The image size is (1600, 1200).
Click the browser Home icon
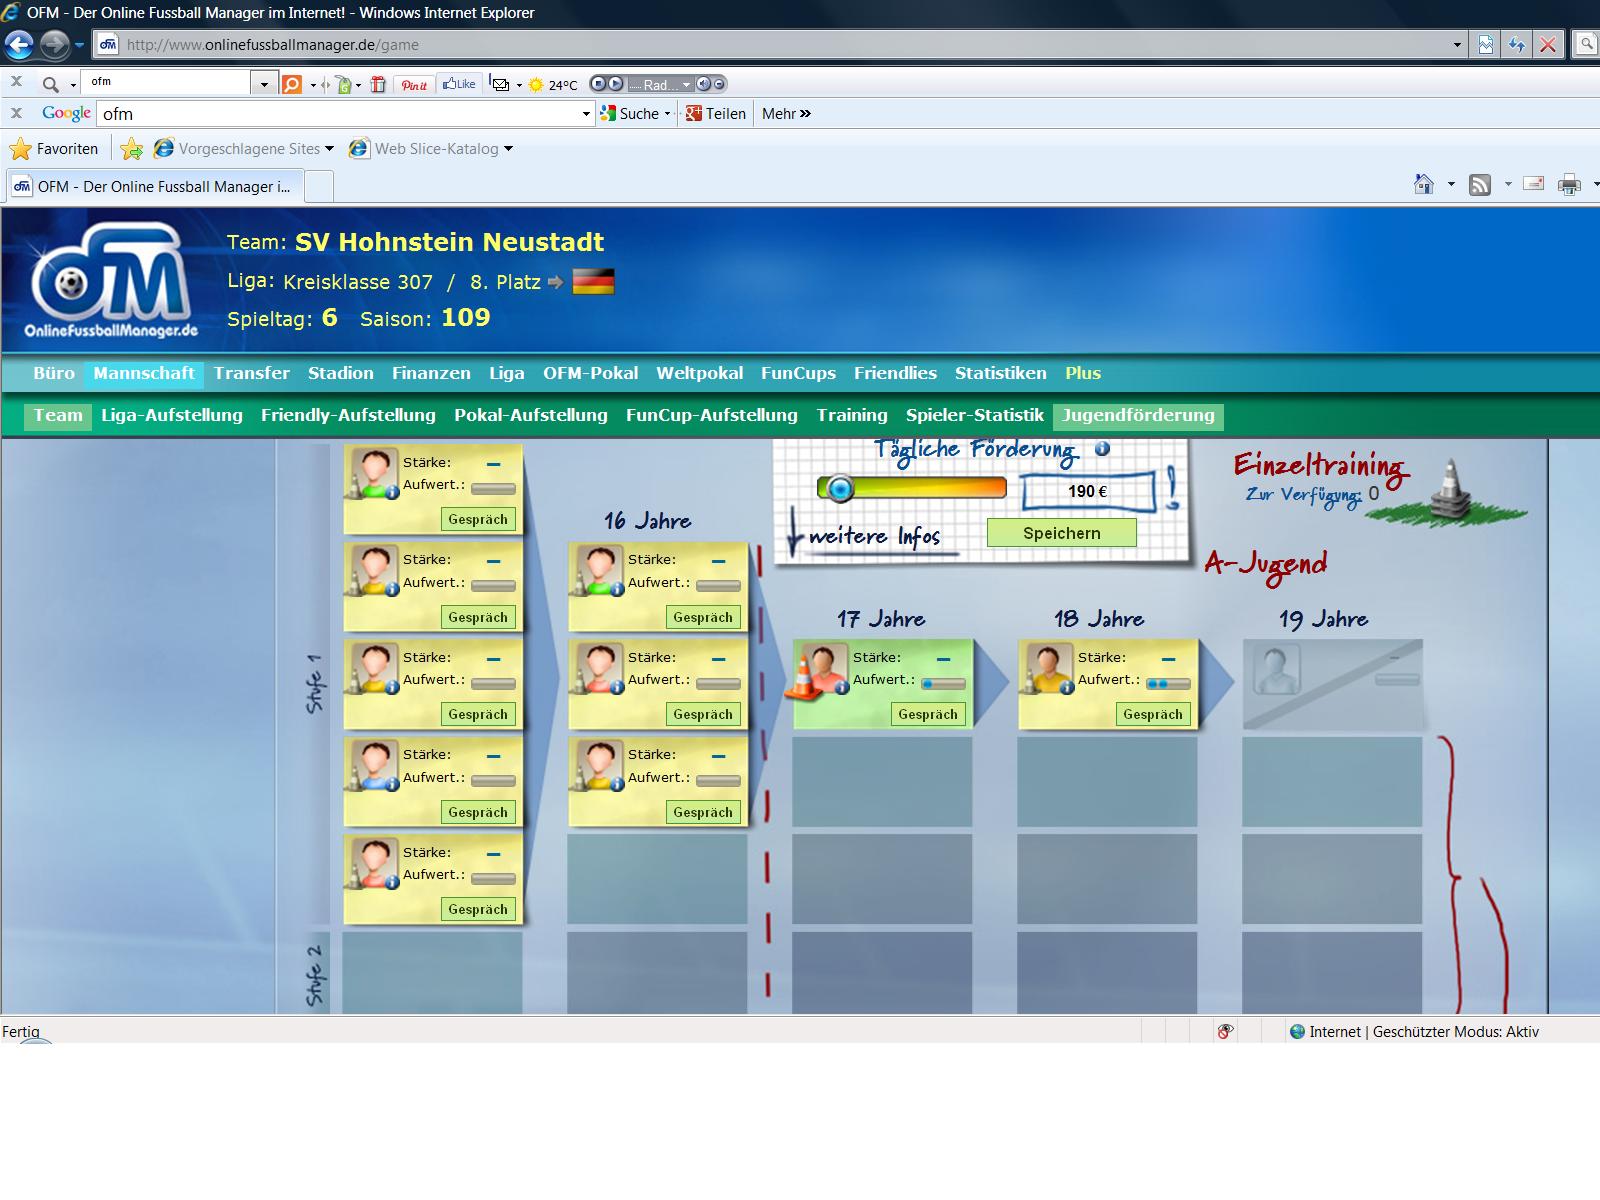pos(1424,184)
